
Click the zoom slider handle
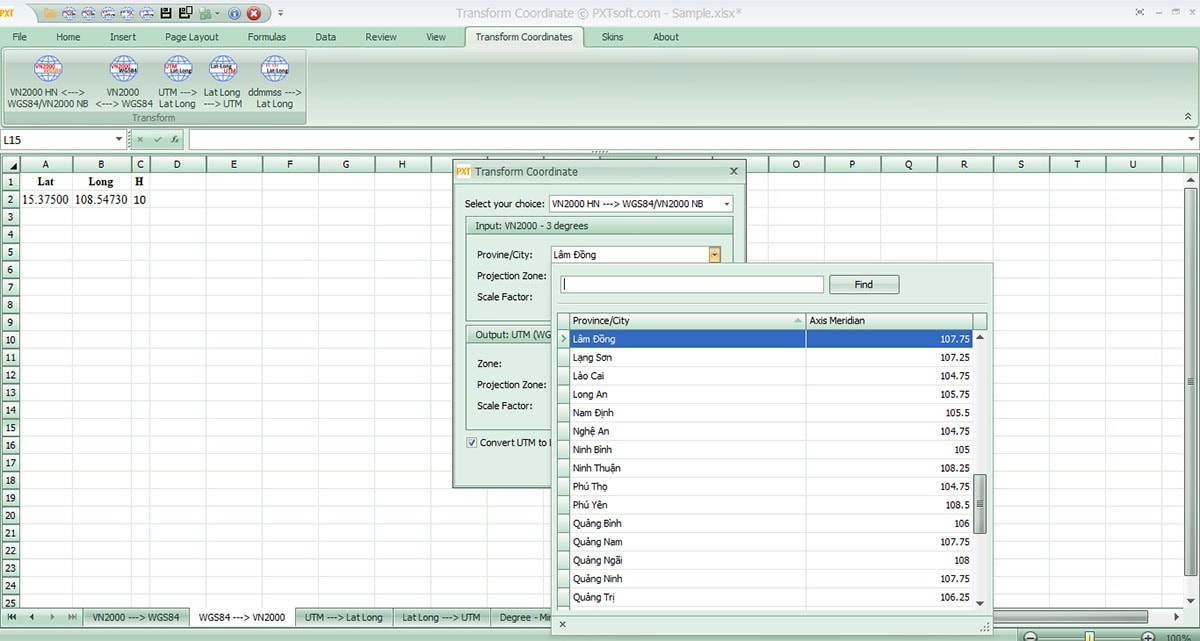[1089, 636]
